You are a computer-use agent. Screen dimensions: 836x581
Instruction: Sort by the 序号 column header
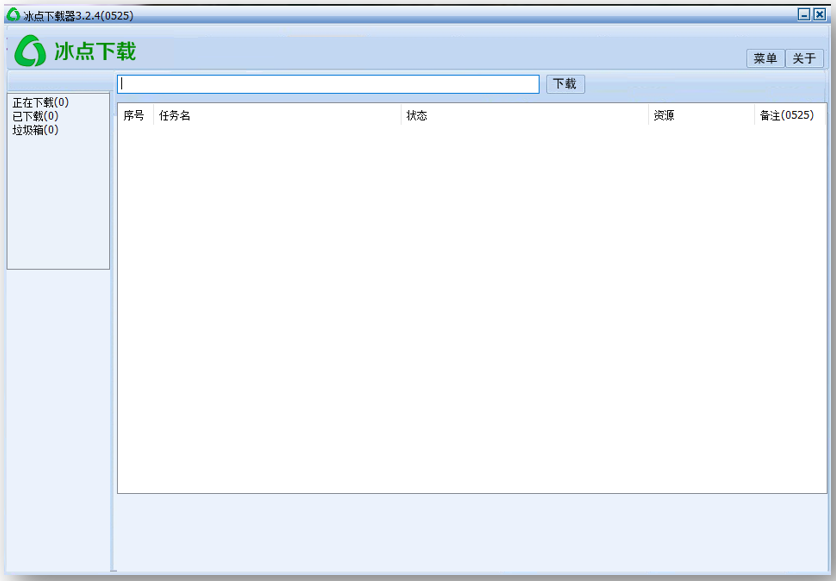pos(134,116)
